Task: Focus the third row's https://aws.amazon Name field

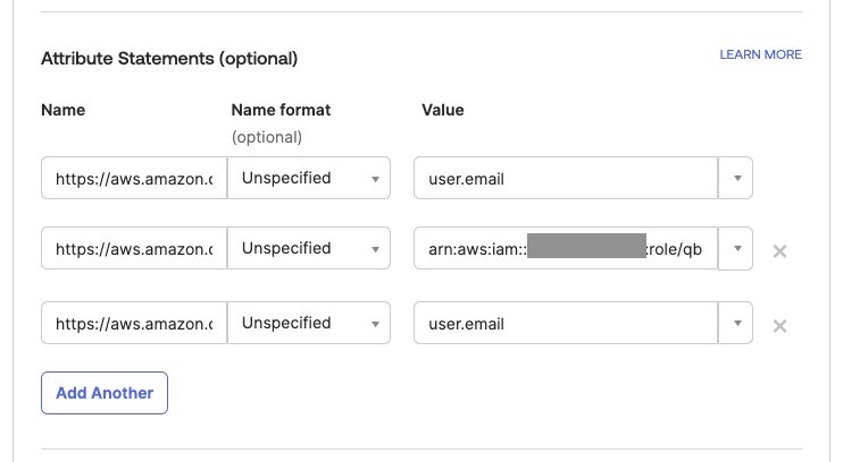Action: 134,323
